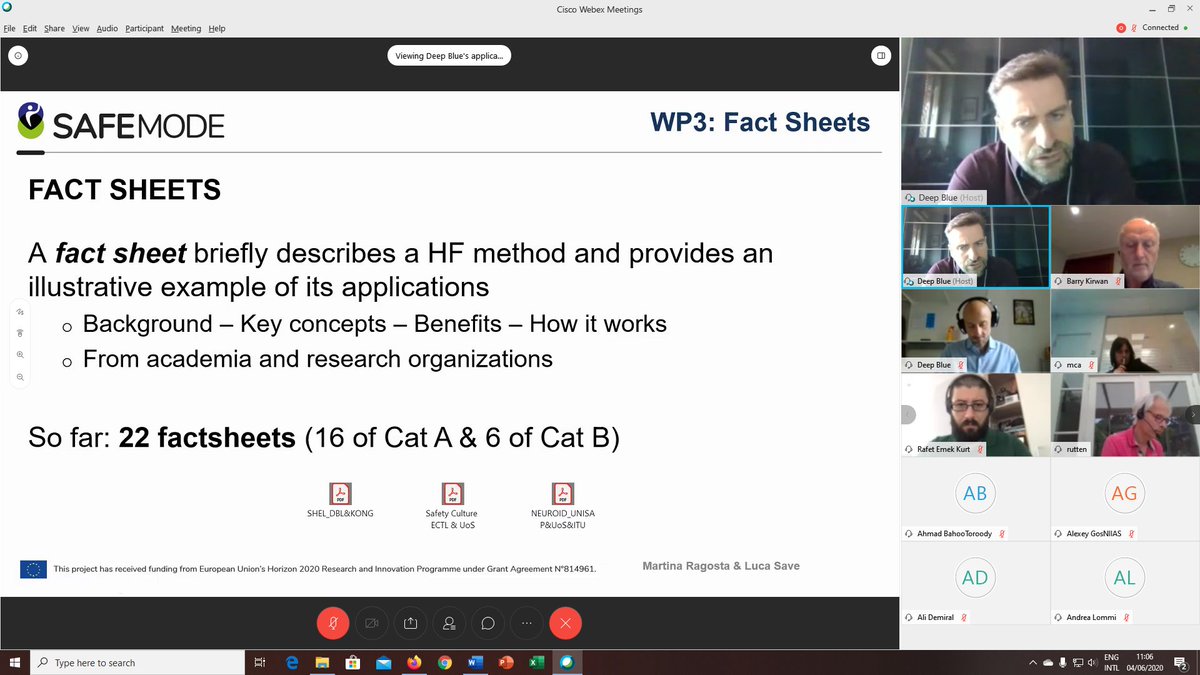Screen dimensions: 1200x675
Task: Select the active speaker Deep Blue video
Action: (1050, 121)
